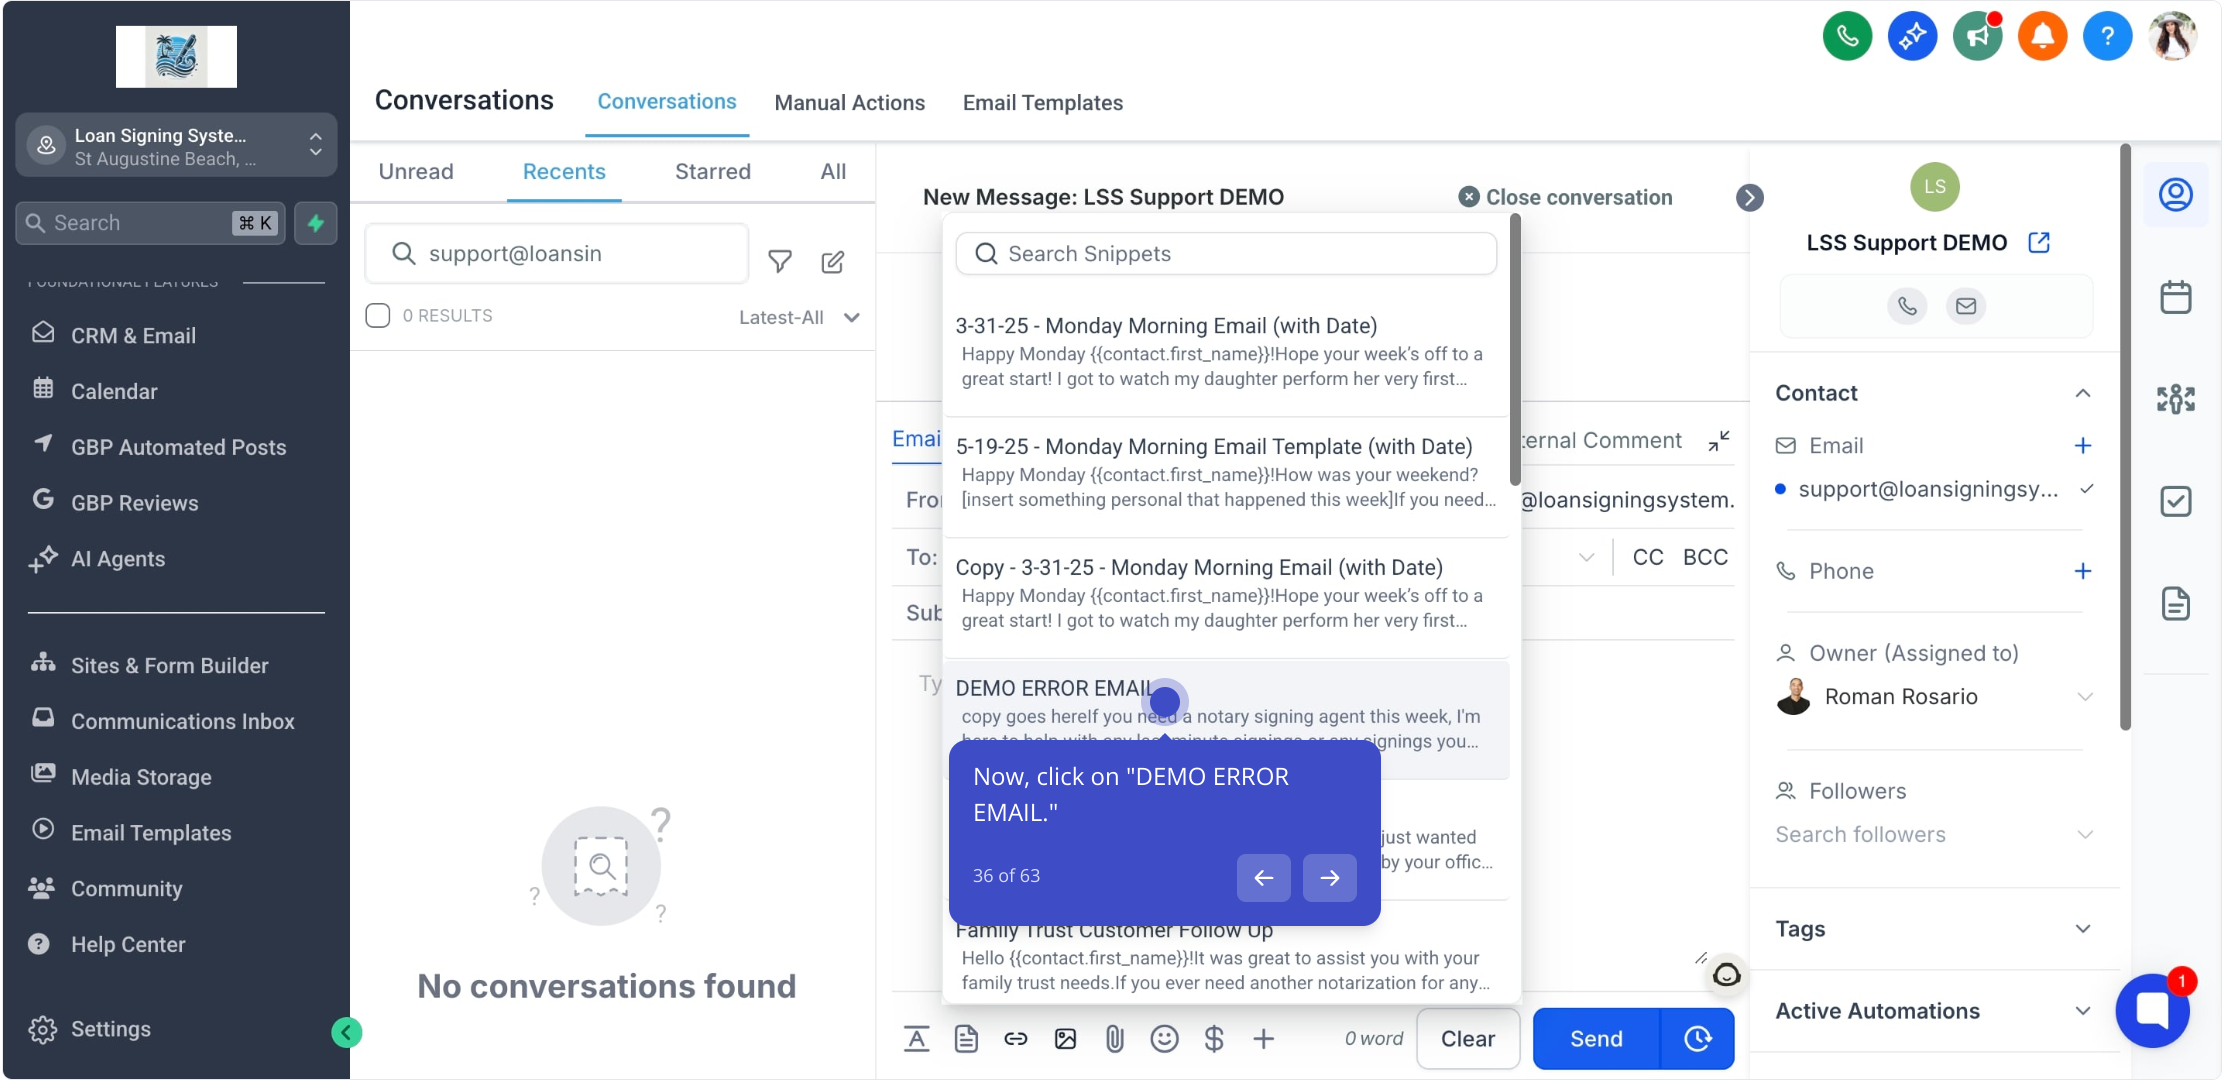The height and width of the screenshot is (1080, 2224).
Task: Click the green phone dialer icon
Action: pyautogui.click(x=1847, y=37)
